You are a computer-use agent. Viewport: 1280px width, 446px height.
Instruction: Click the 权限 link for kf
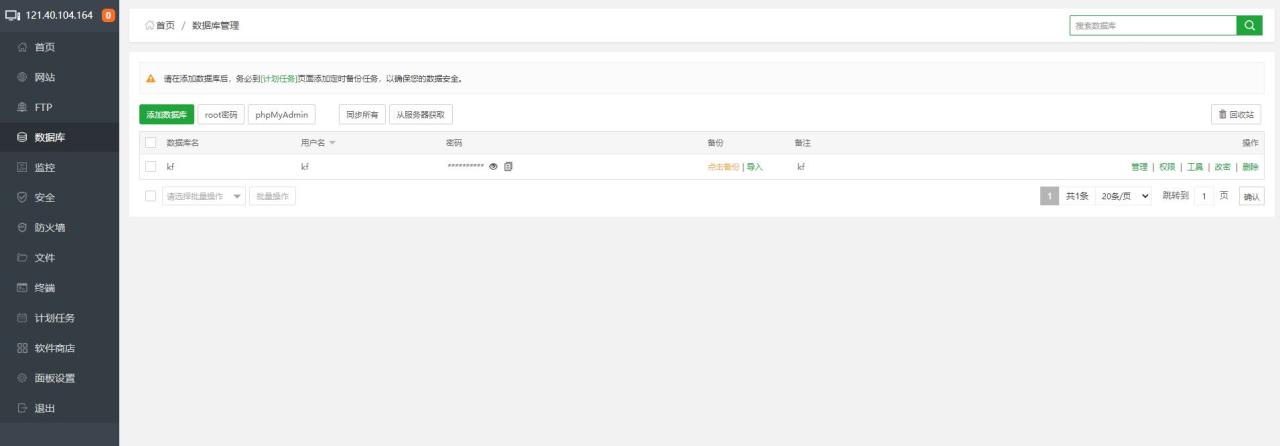point(1167,167)
